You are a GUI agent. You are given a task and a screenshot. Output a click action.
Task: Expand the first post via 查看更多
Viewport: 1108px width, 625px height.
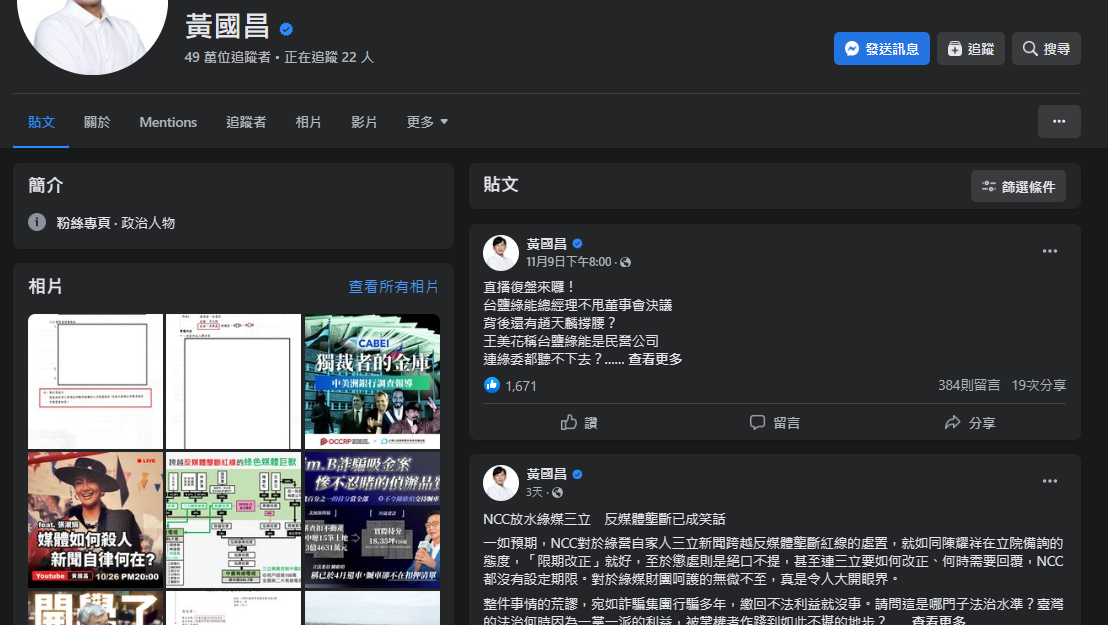655,359
